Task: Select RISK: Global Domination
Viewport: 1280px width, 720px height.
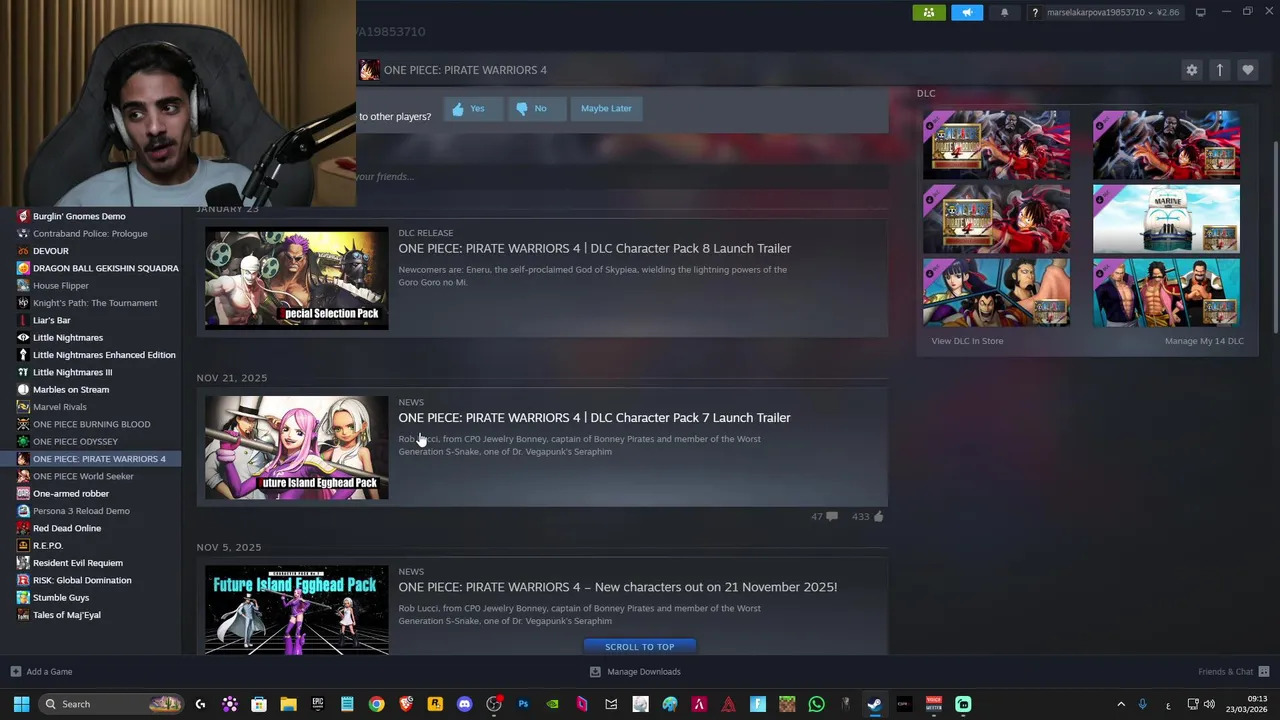Action: [x=82, y=580]
